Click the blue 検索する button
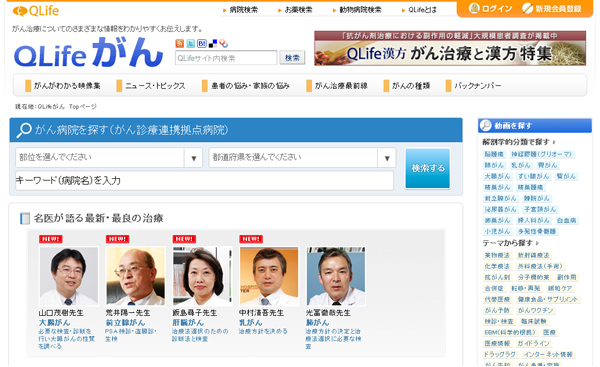600x367 pixels. click(x=427, y=168)
